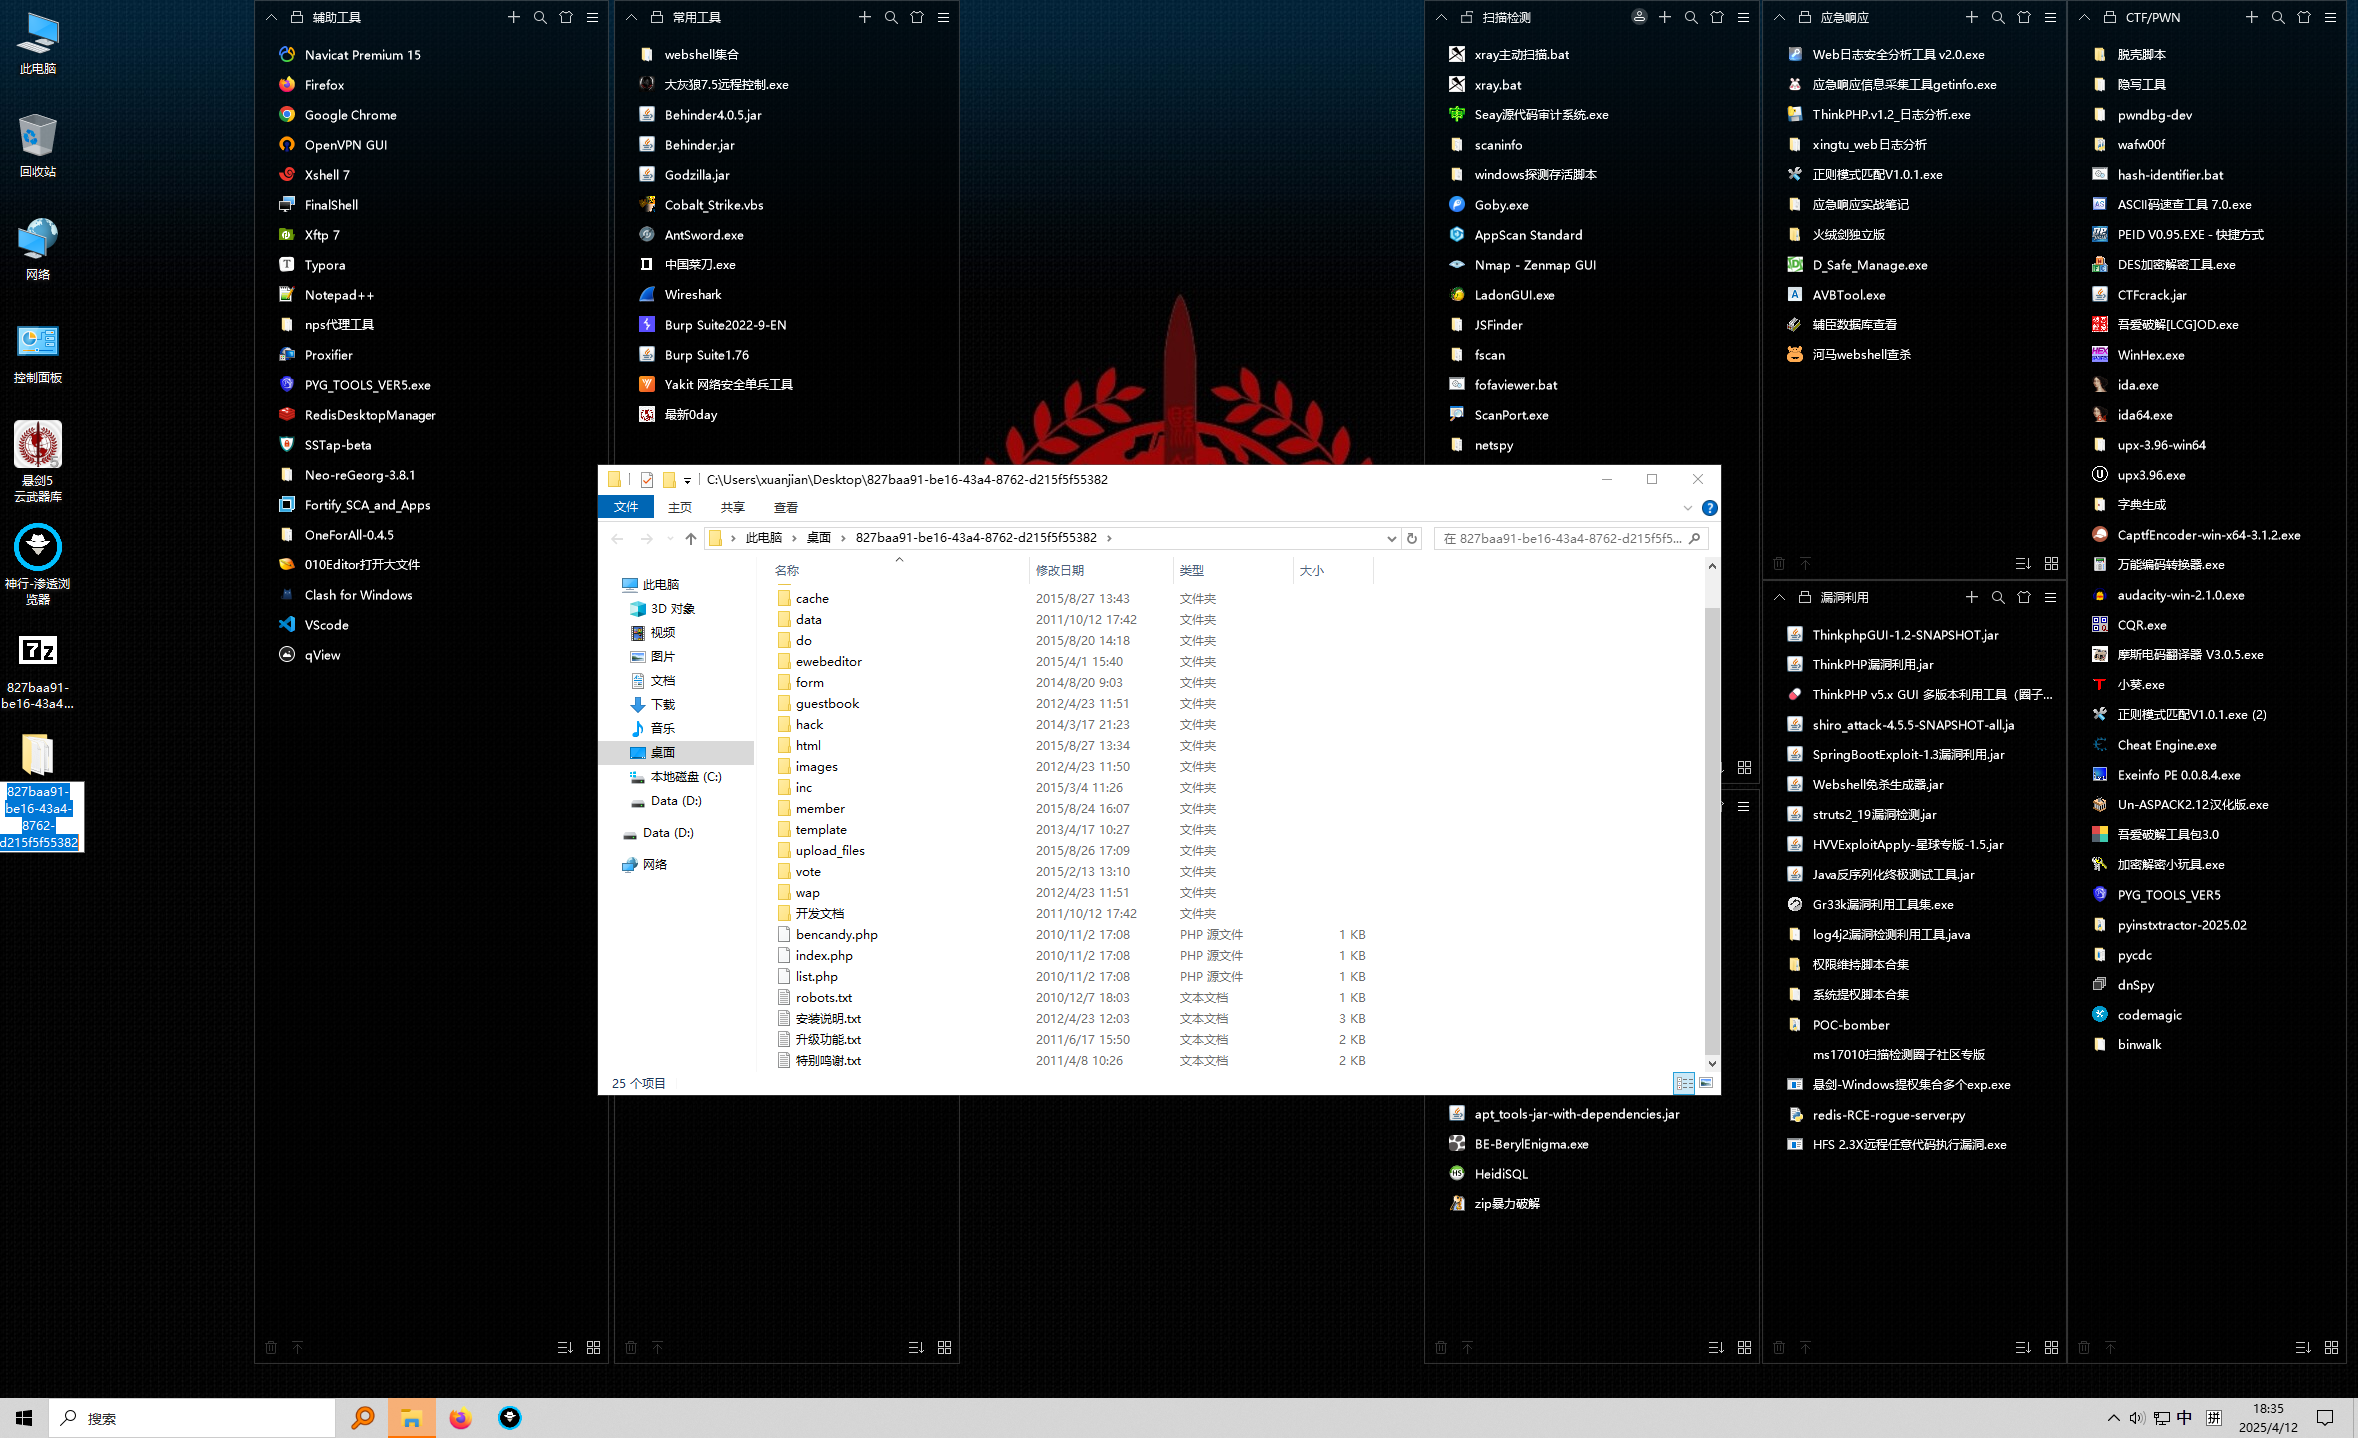Open menu of the 辅助工具 panel

point(592,17)
